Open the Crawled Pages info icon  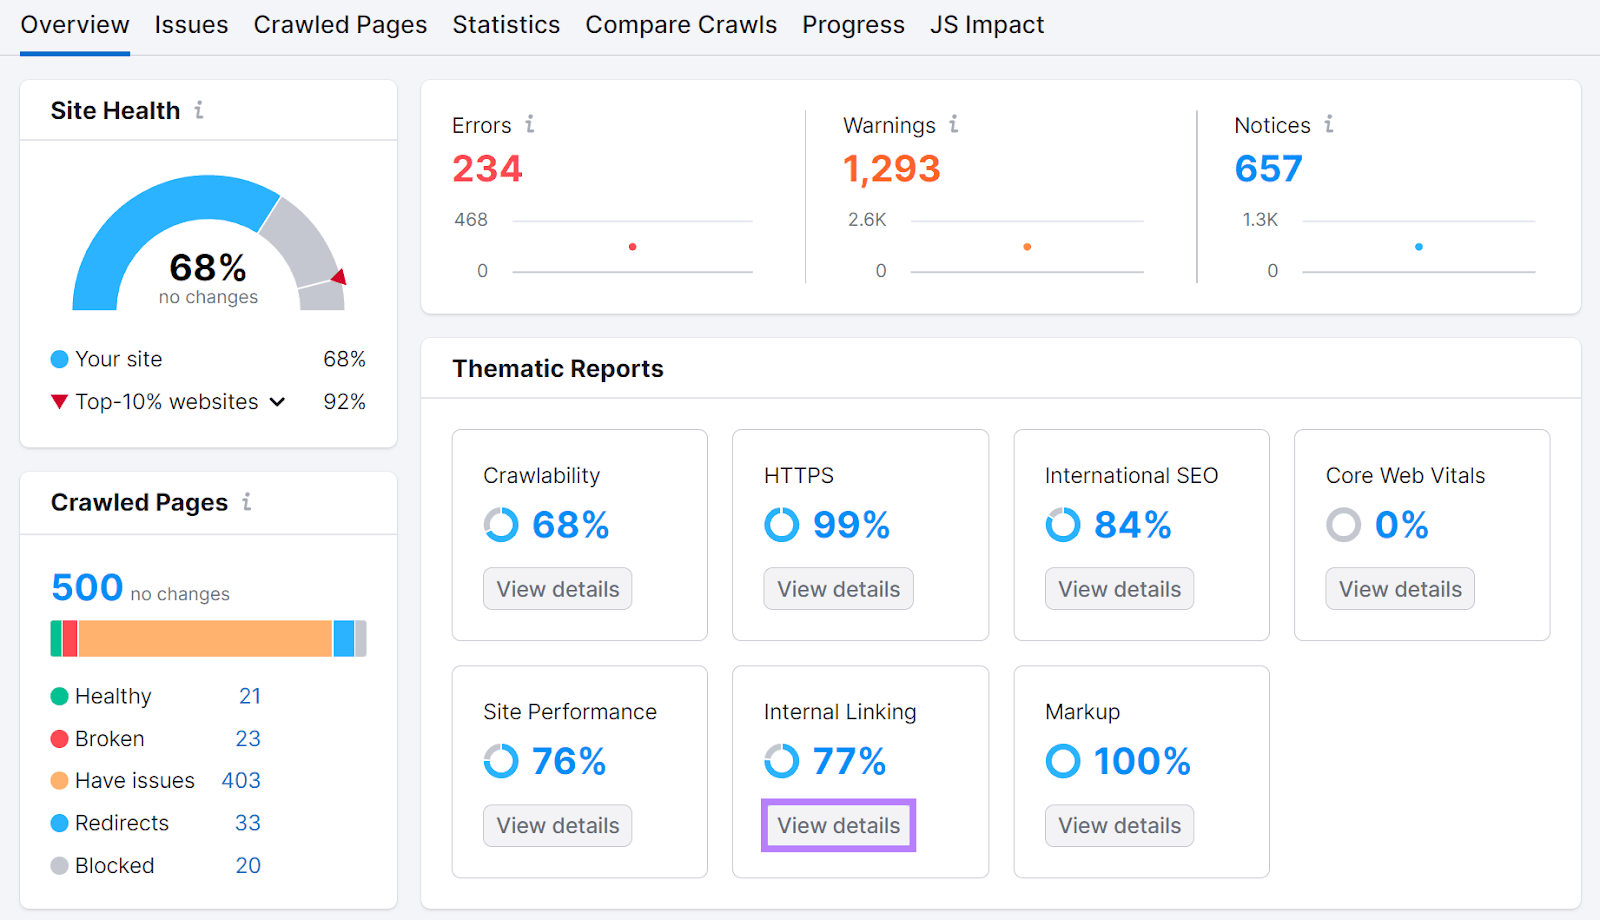[x=247, y=503]
